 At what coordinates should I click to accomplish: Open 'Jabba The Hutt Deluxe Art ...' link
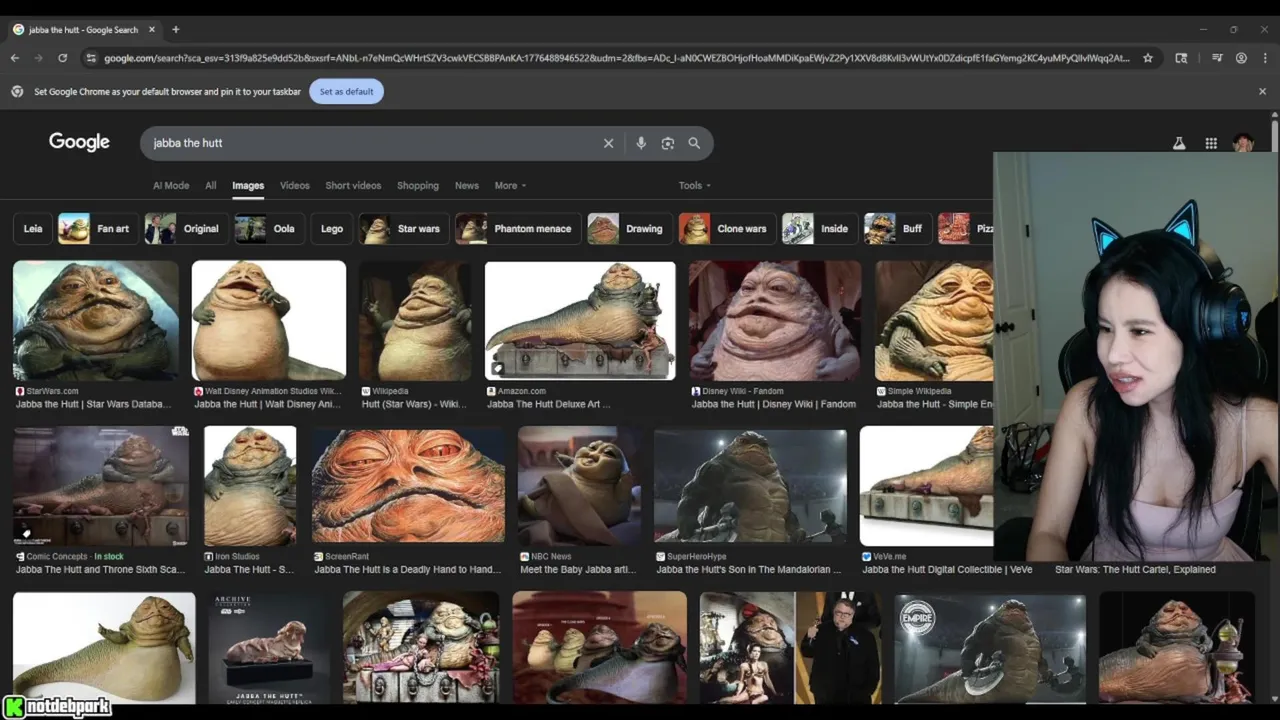pos(548,404)
